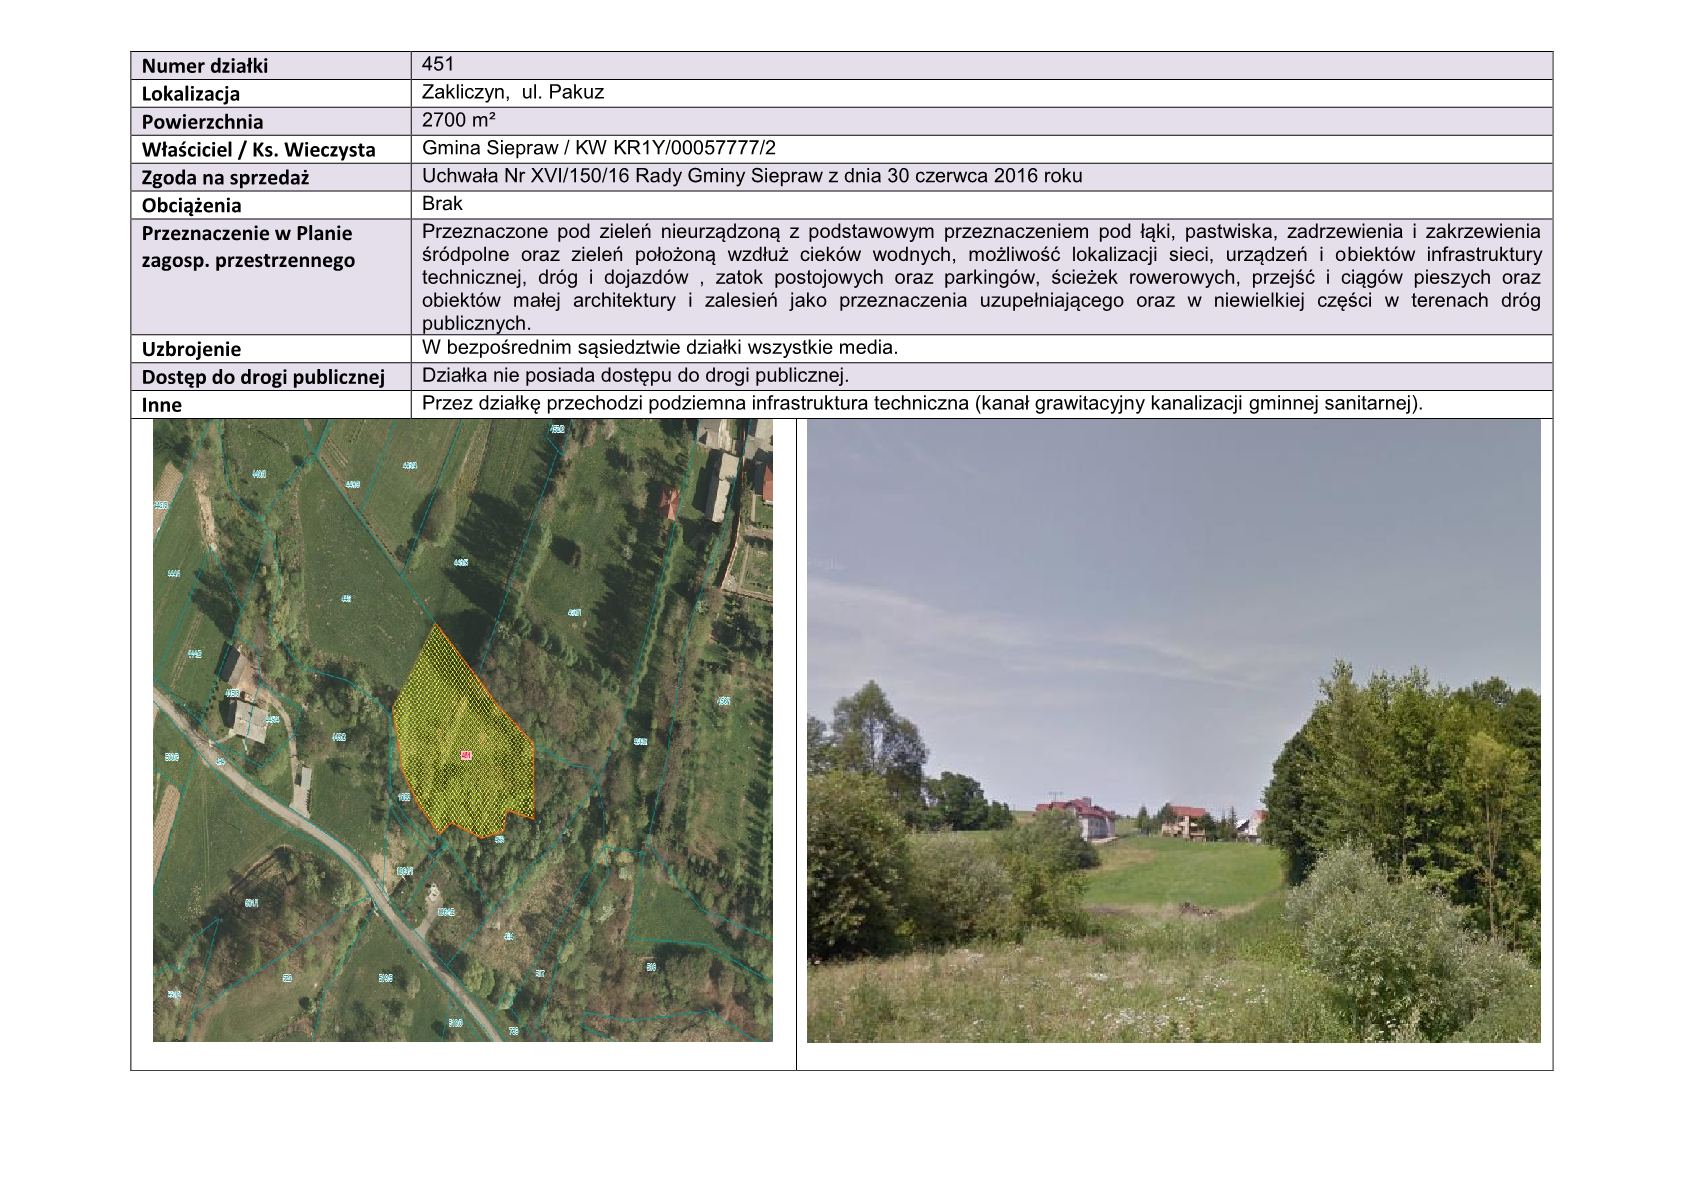Click the "Obciążenia" row label

pos(191,206)
